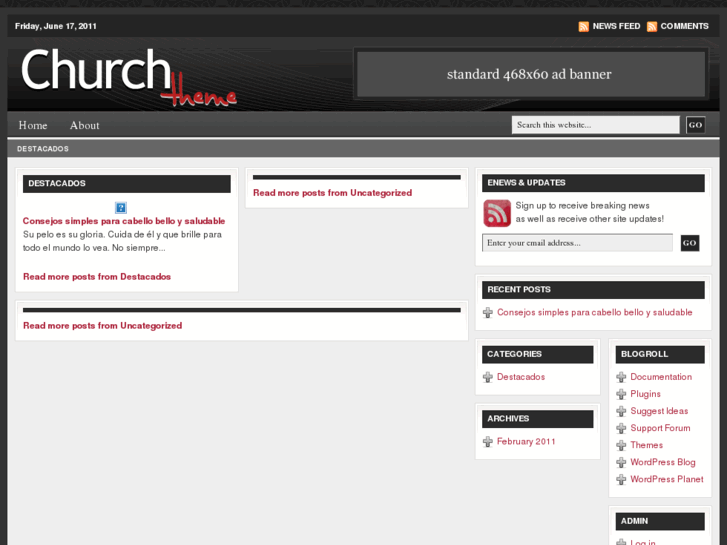Click the Comments RSS icon
Viewport: 727px width, 545px height.
coord(652,26)
